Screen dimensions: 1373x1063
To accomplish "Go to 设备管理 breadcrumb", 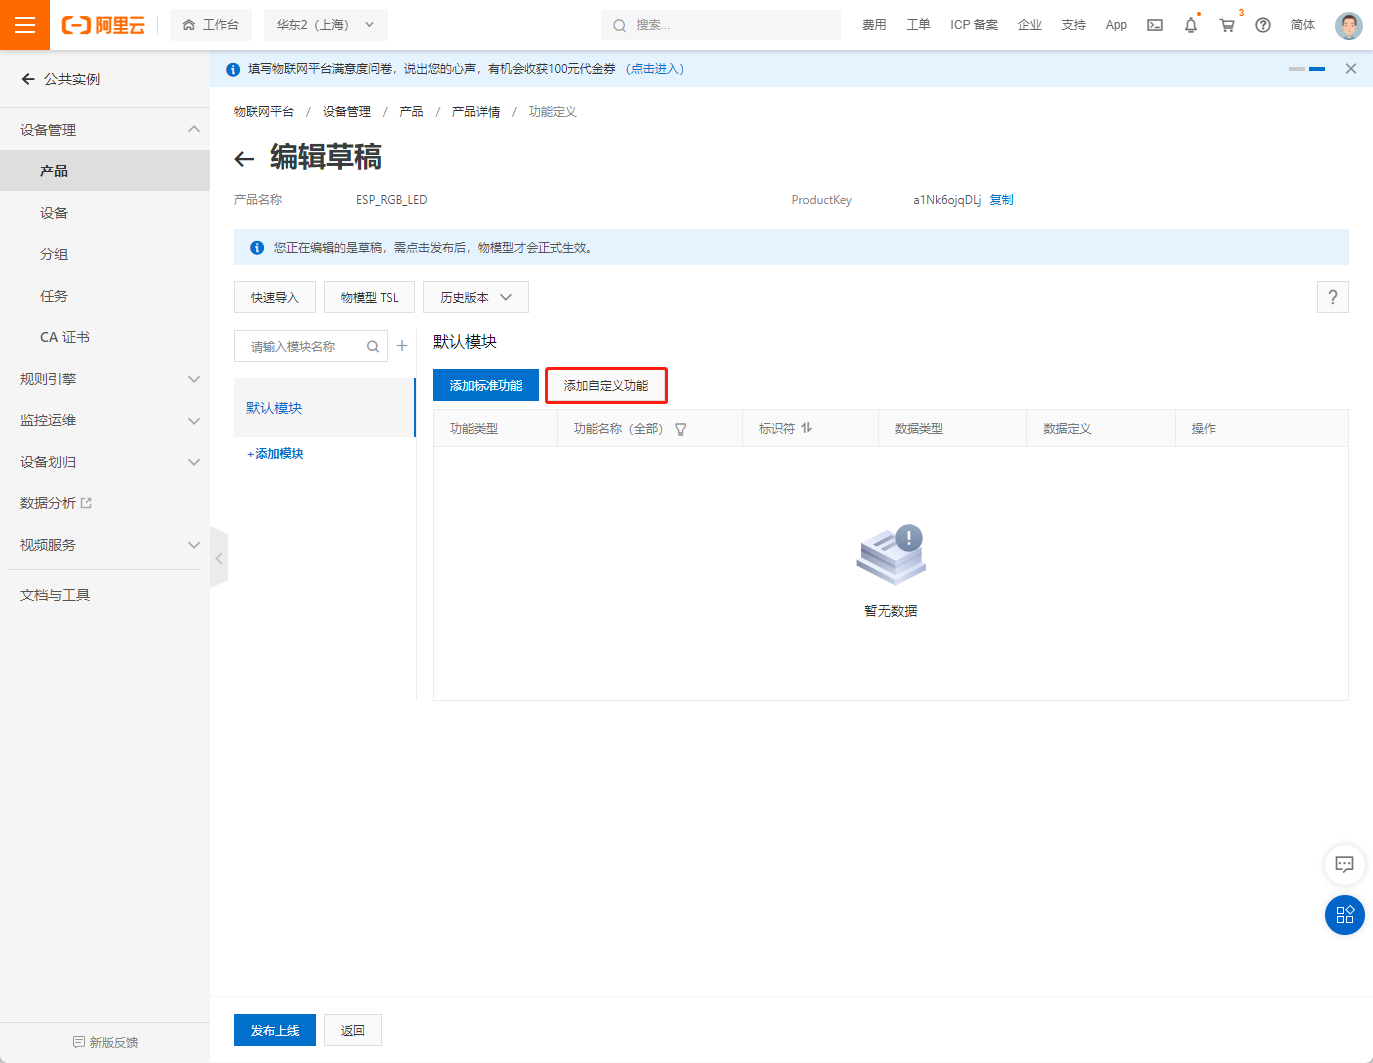I will point(347,112).
